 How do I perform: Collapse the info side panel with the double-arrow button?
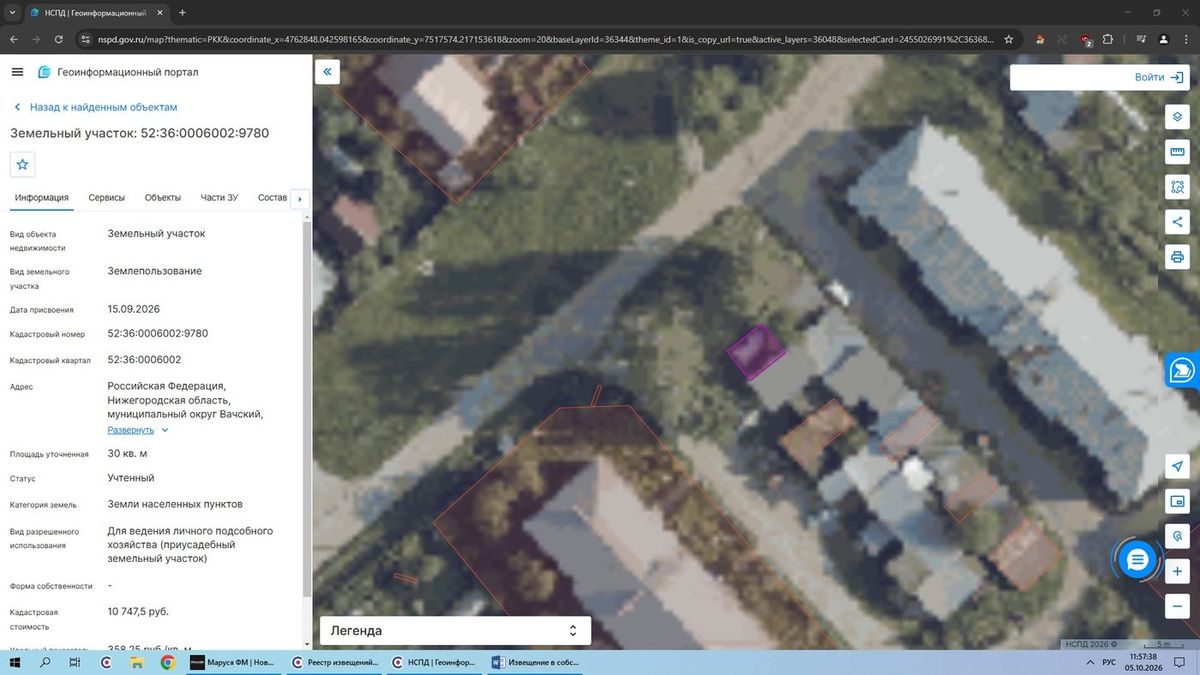tap(327, 72)
